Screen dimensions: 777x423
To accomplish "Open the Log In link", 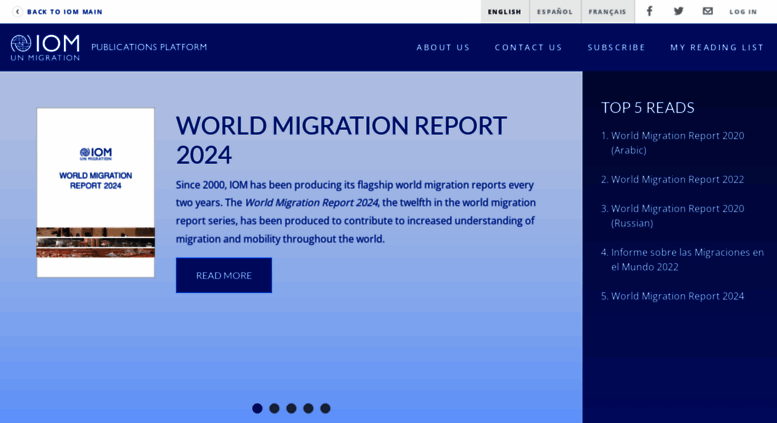I will [x=743, y=11].
